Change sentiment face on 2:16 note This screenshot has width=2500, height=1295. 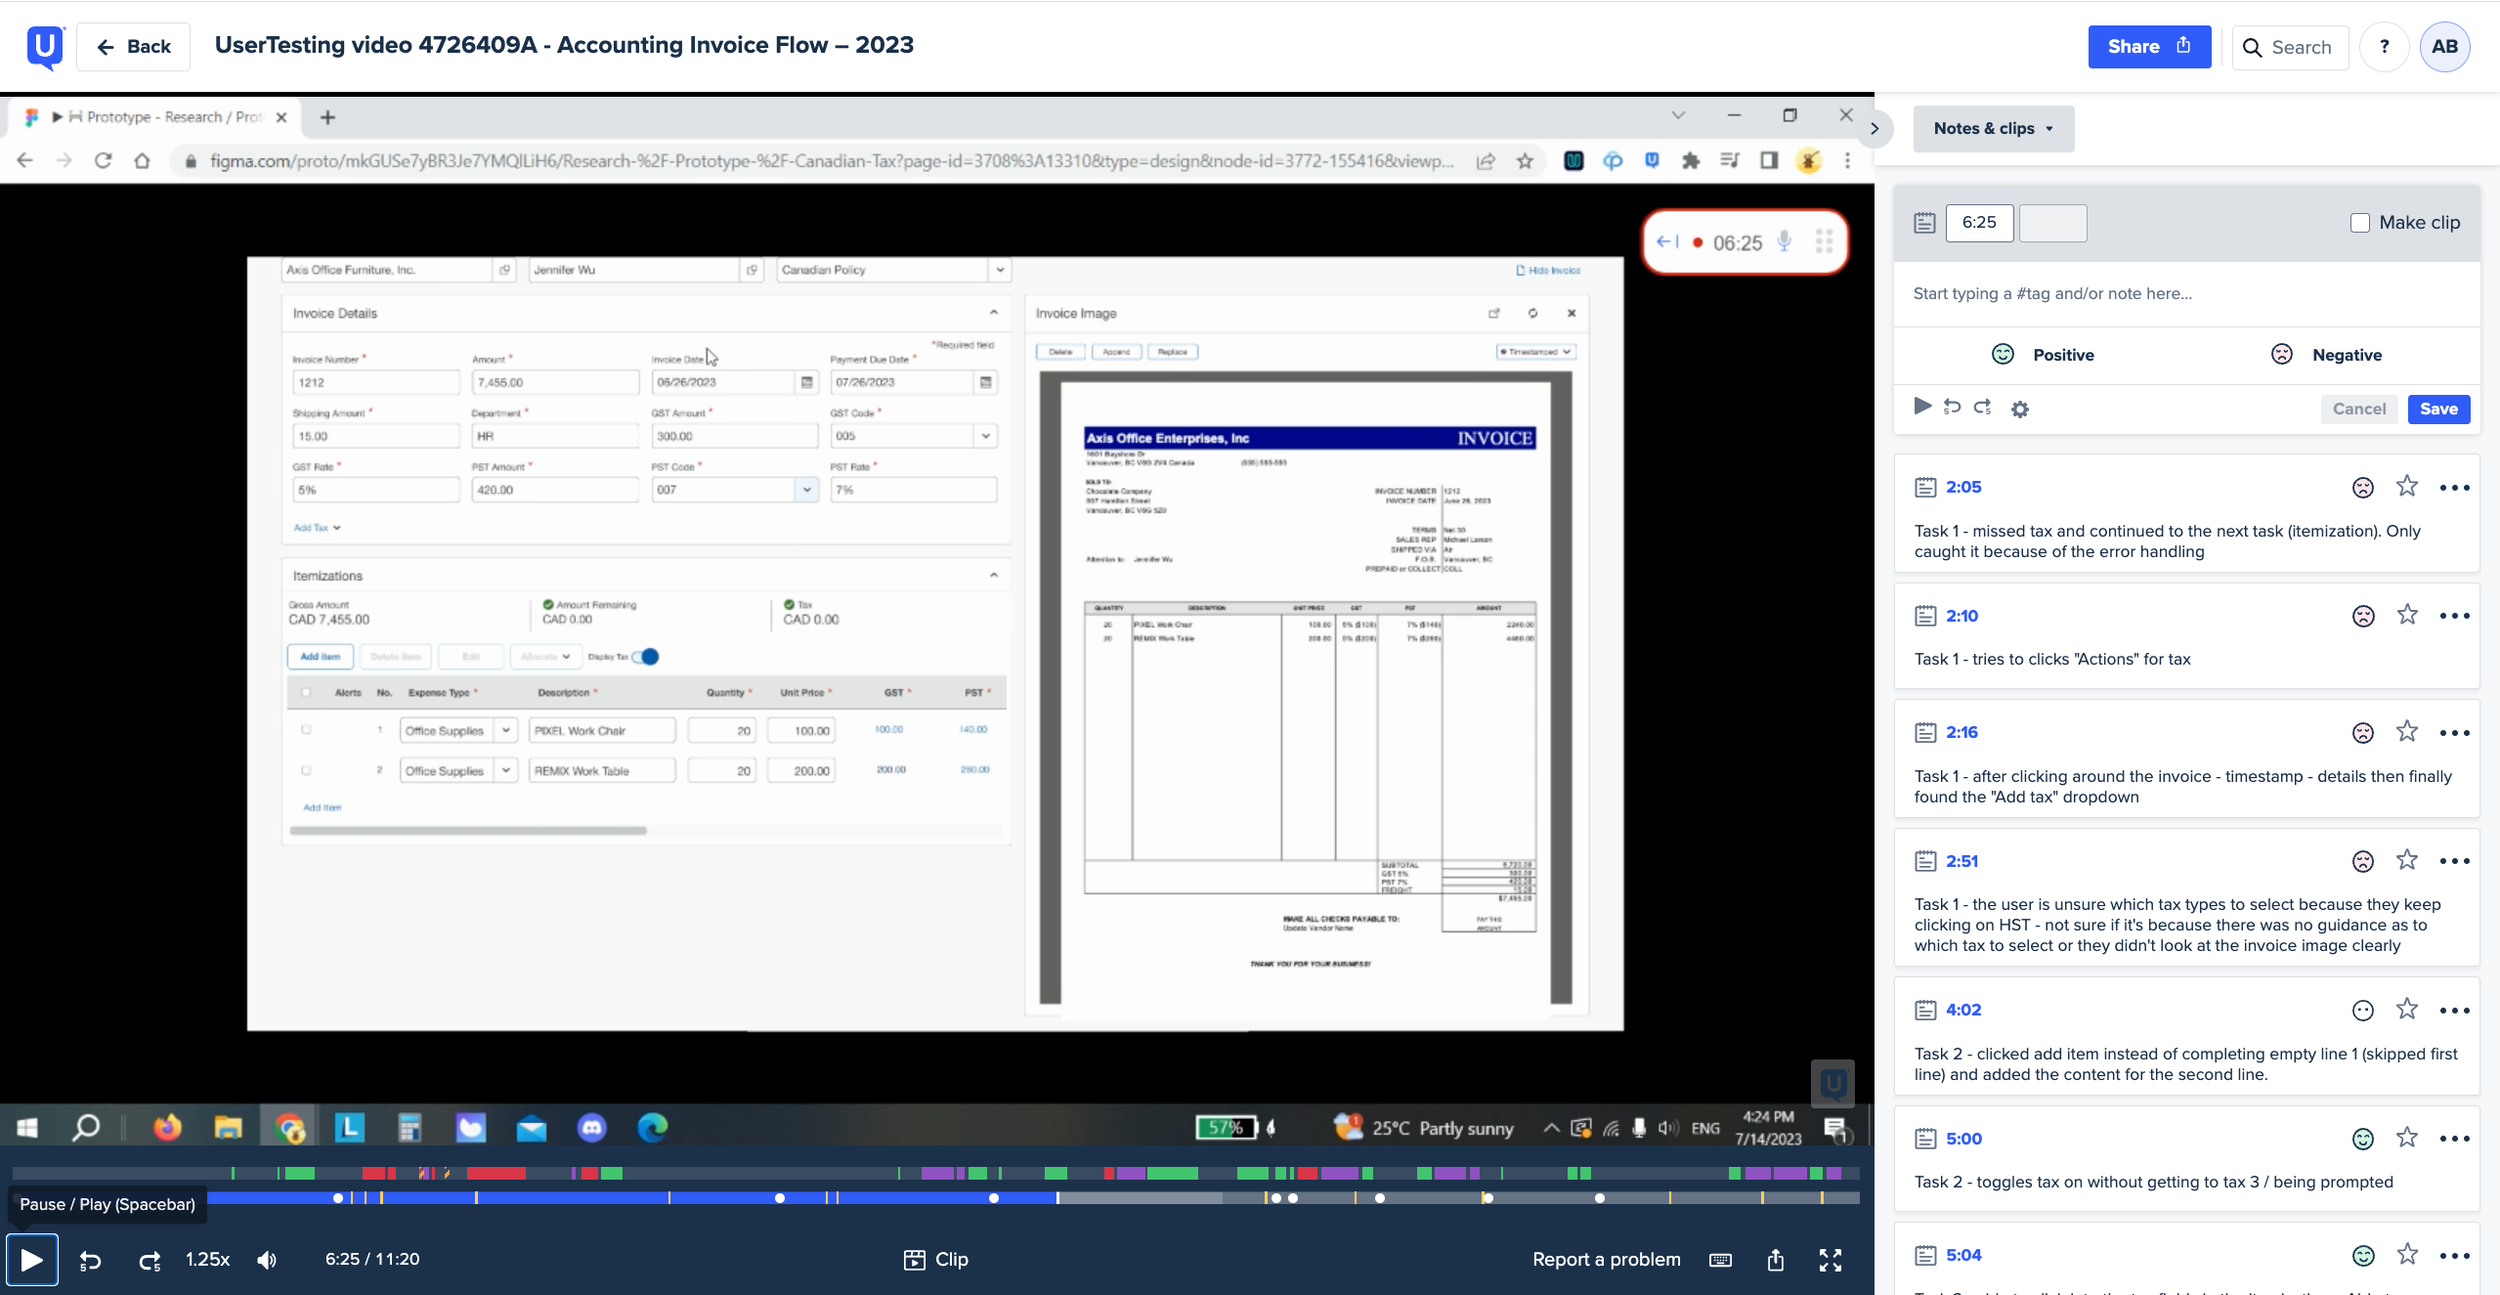2362,733
